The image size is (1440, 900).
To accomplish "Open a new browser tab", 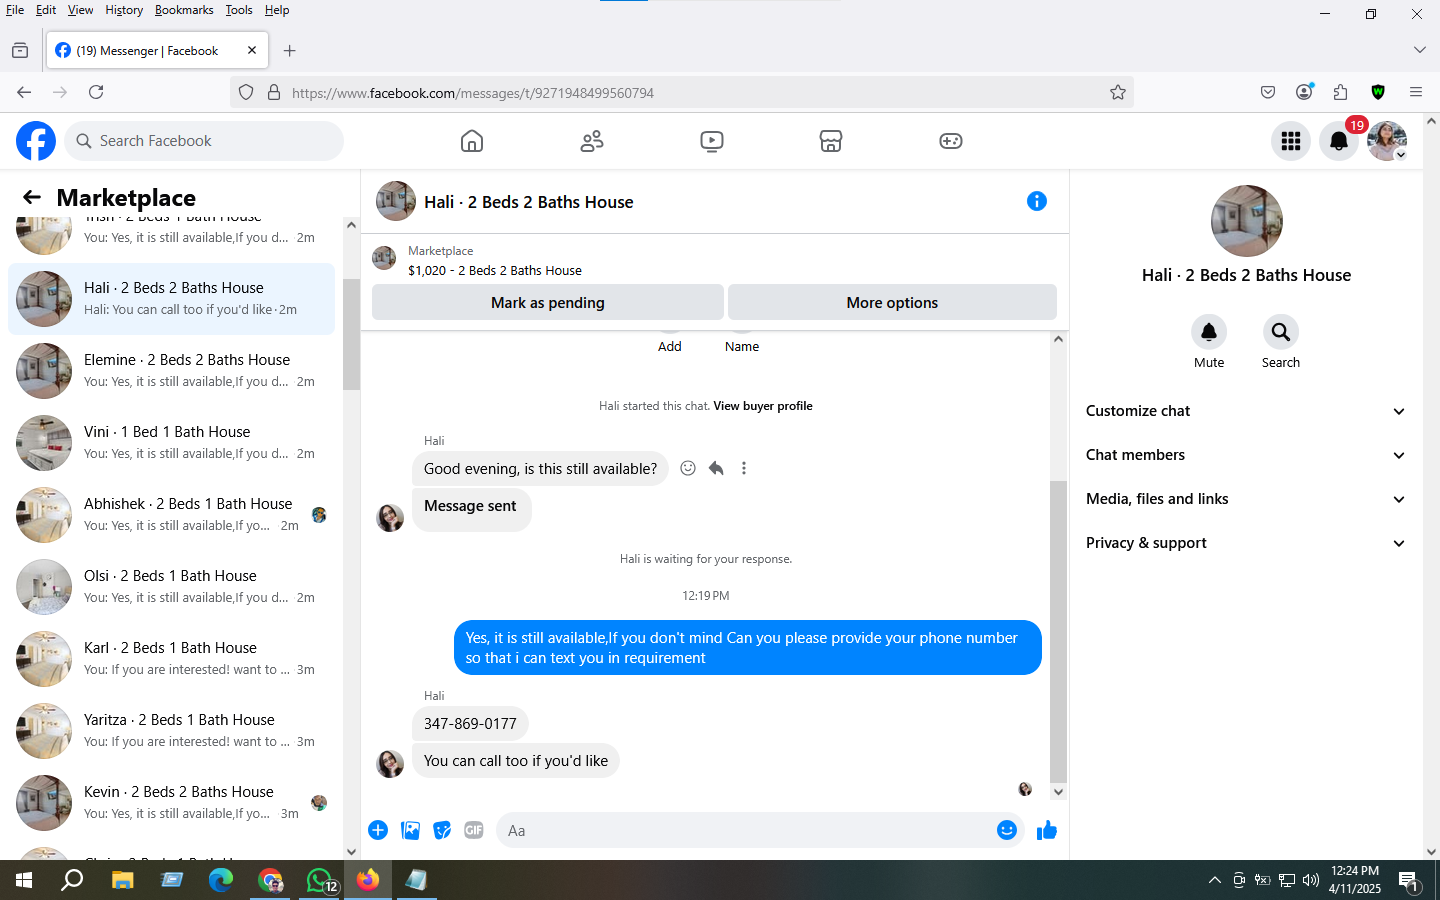I will click(290, 50).
